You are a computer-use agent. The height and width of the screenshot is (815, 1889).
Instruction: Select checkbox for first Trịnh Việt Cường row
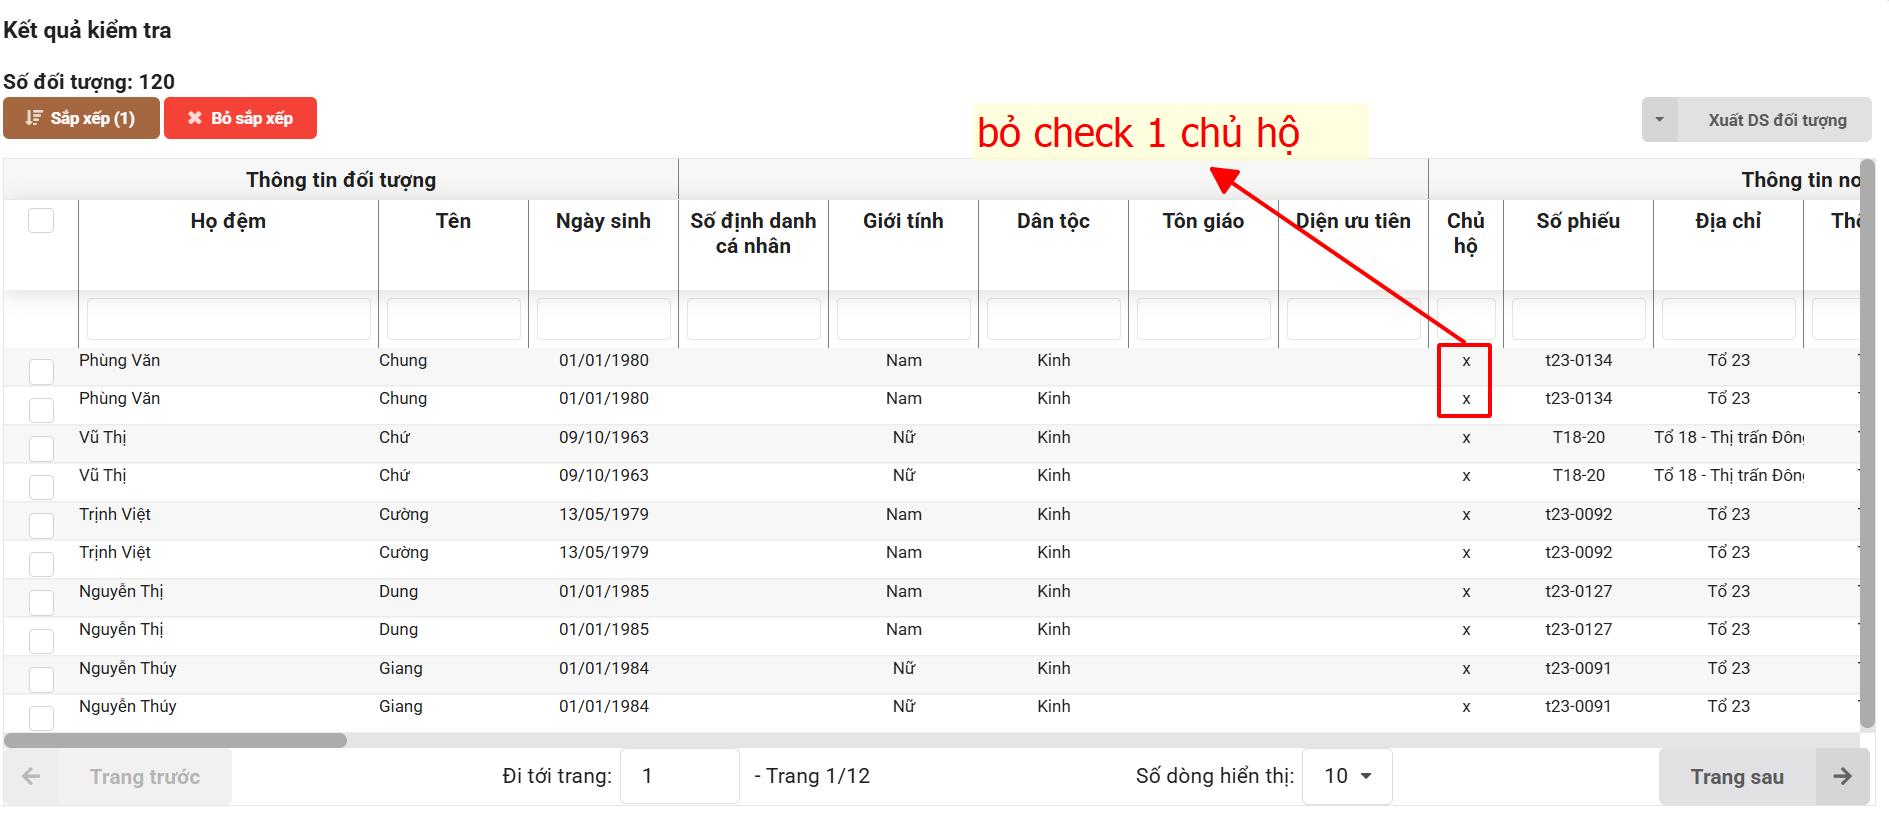pyautogui.click(x=41, y=526)
